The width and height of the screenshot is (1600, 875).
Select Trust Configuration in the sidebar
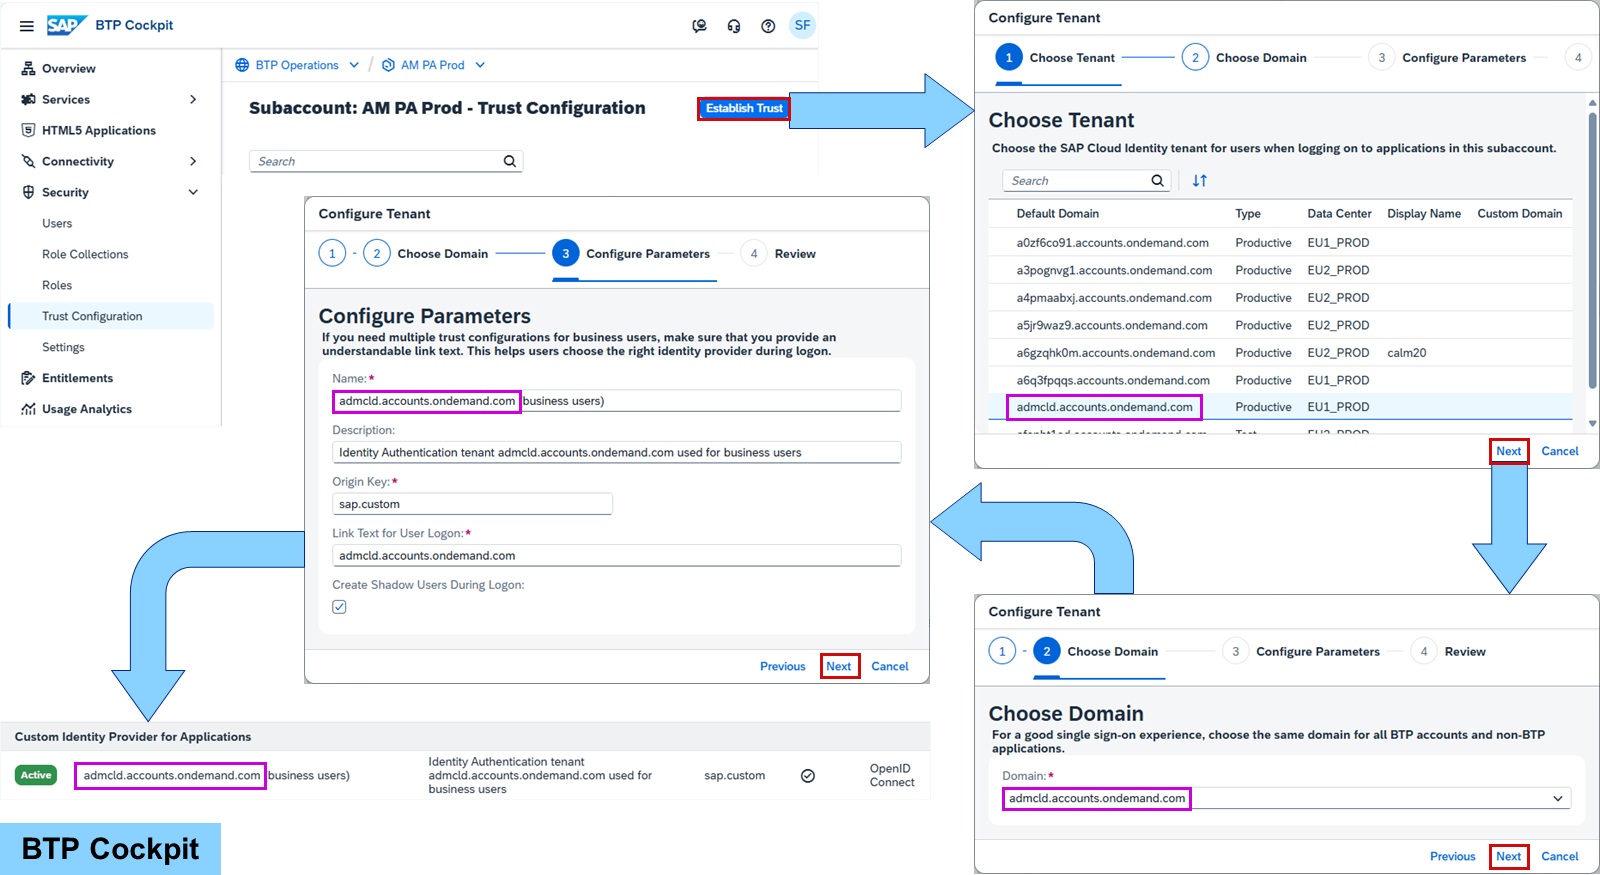coord(111,316)
